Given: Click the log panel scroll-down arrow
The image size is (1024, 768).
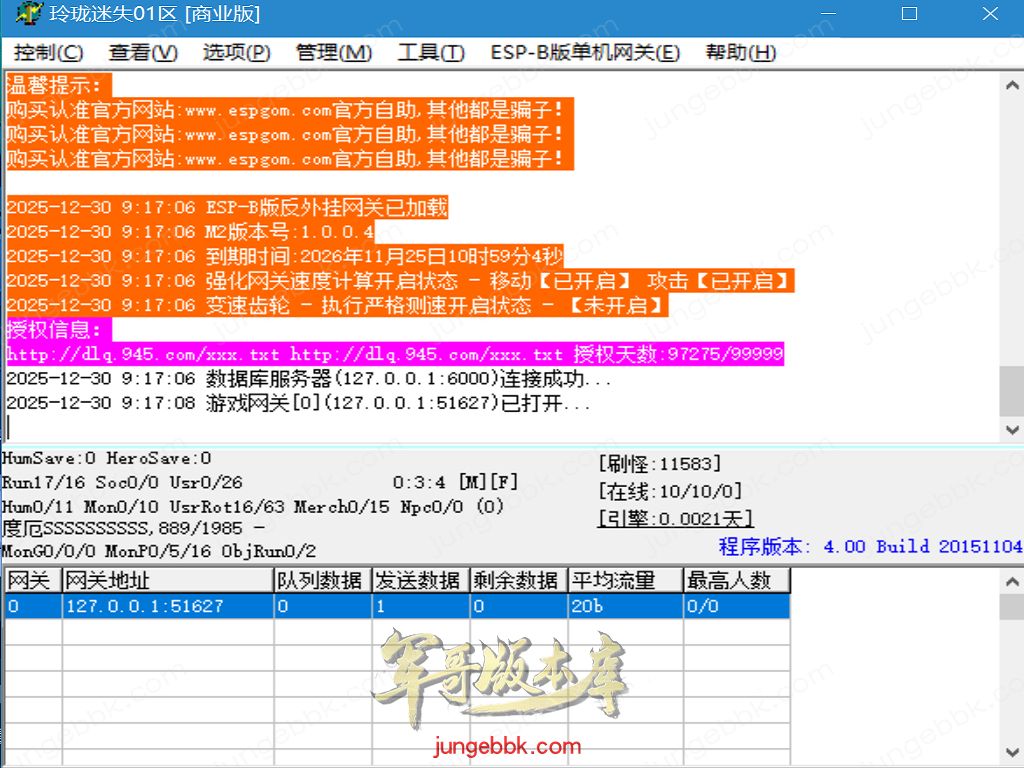Looking at the screenshot, I should pos(1012,429).
